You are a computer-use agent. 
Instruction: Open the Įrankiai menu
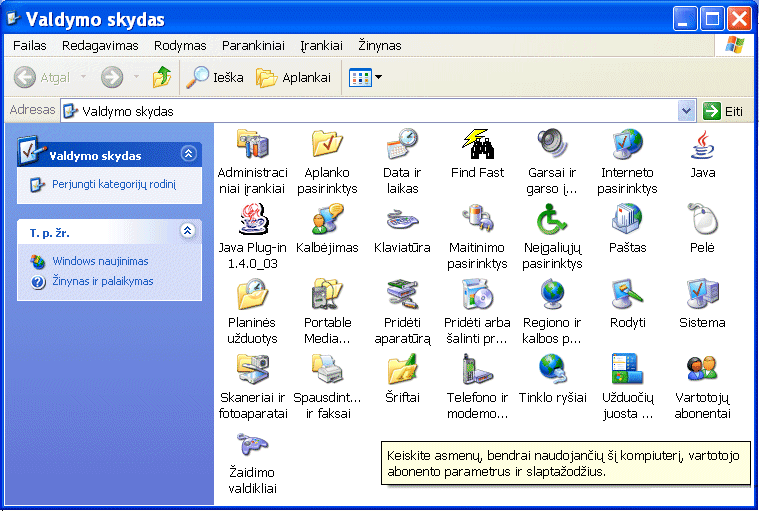321,45
